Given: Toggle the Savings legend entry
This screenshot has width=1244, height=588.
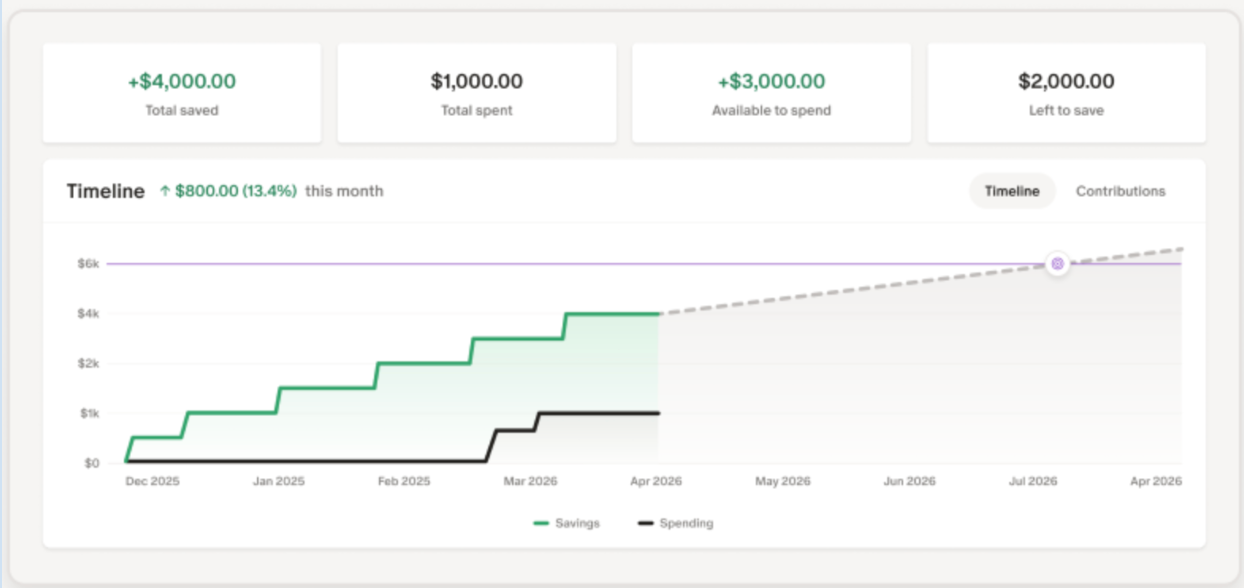Looking at the screenshot, I should 567,523.
